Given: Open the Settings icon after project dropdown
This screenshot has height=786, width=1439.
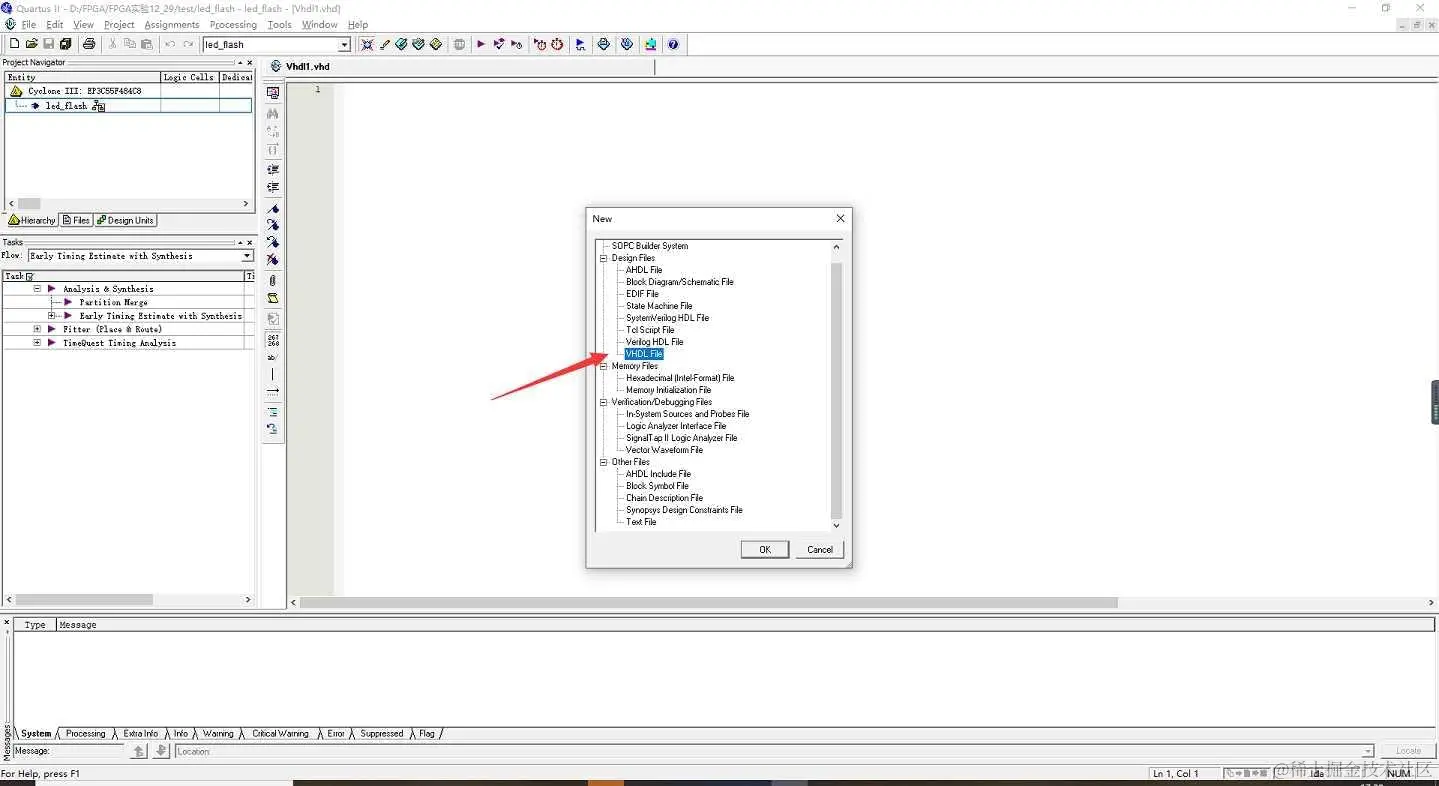Looking at the screenshot, I should pos(367,44).
